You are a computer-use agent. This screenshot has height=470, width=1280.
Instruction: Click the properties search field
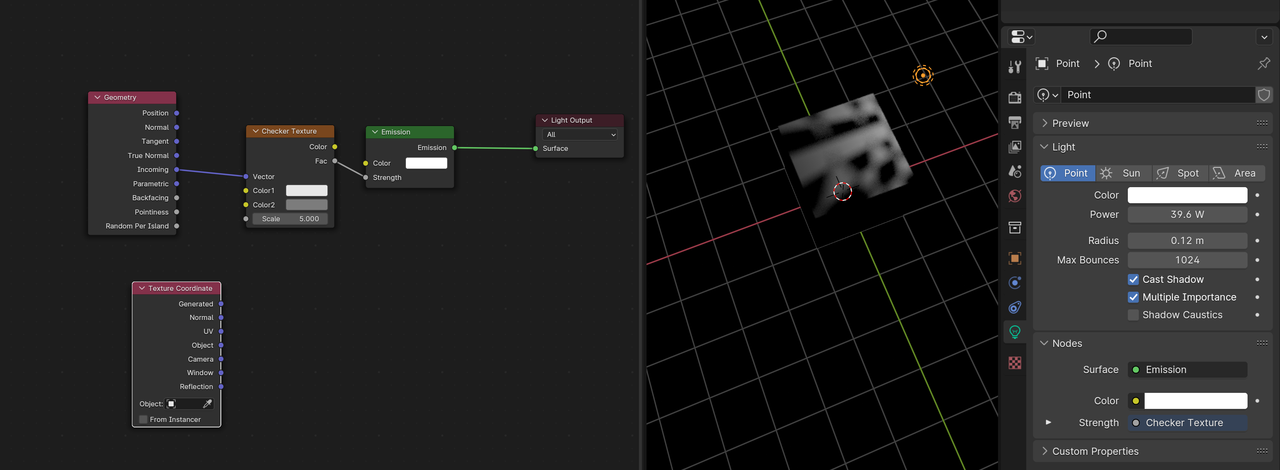coord(1140,36)
